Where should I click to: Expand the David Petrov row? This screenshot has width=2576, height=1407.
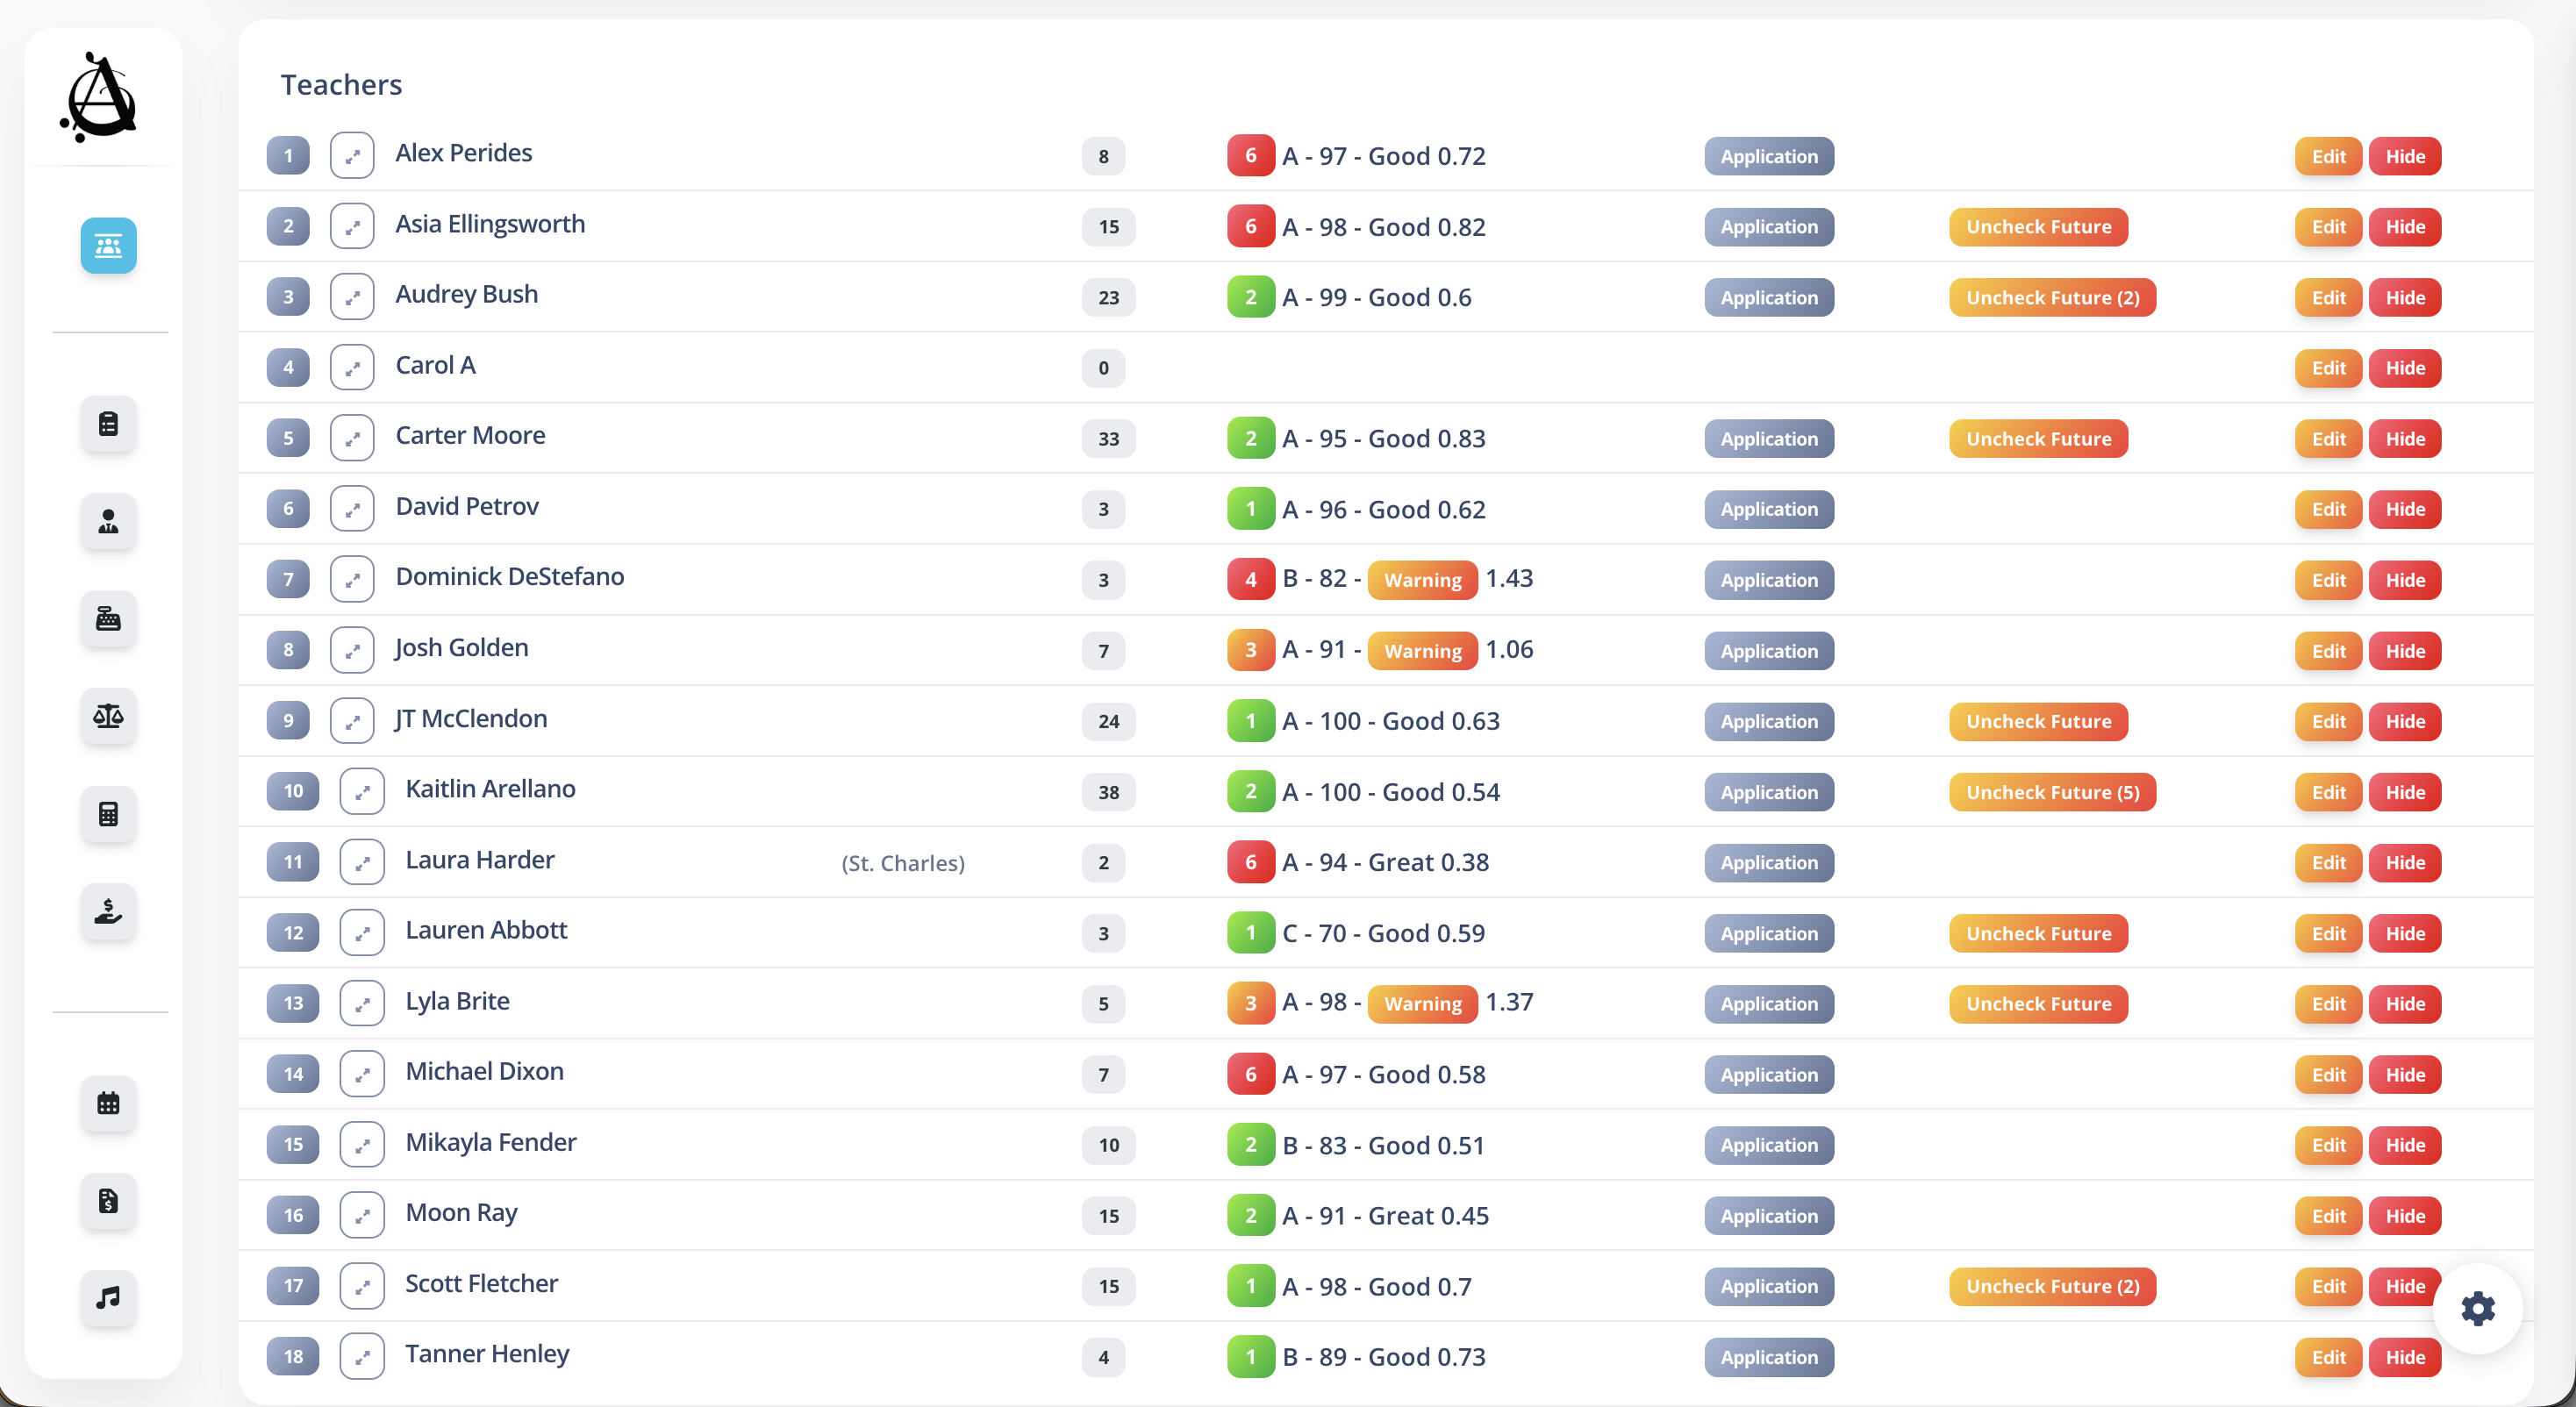point(352,509)
